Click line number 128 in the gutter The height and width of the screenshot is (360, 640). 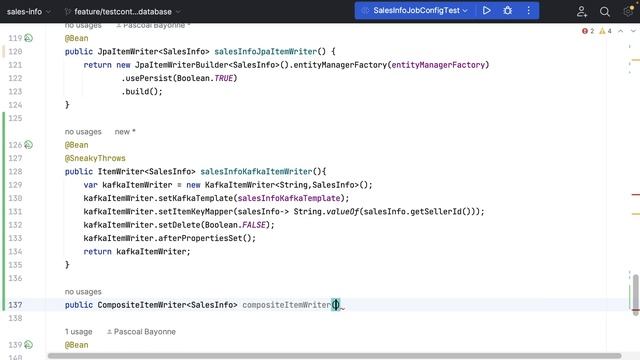pyautogui.click(x=15, y=171)
